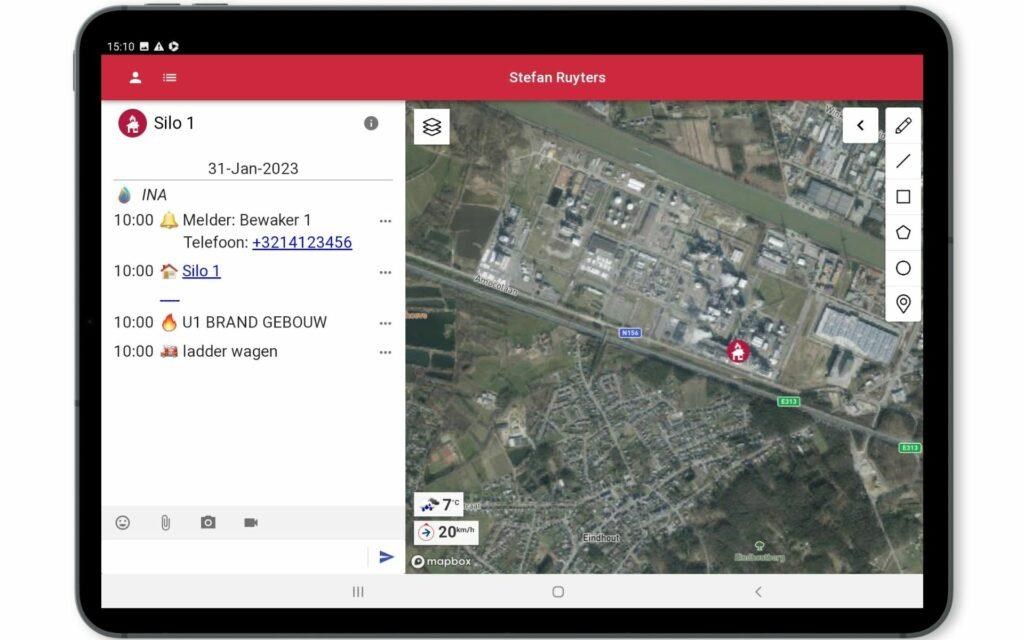Call phone number +3214123456

[301, 243]
